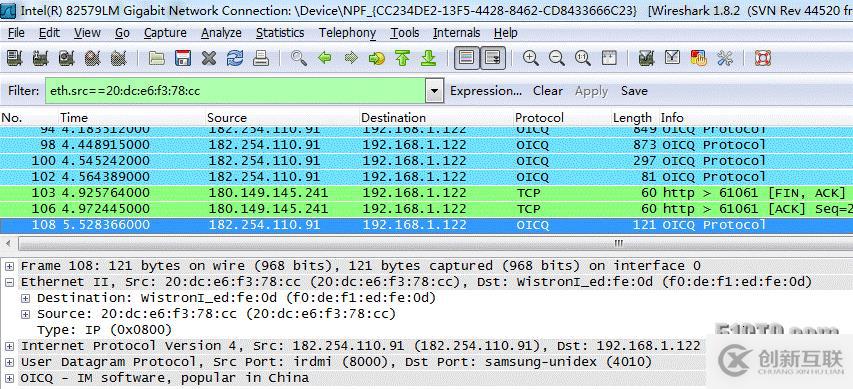Toggle colorize packet list button
853x389 pixels.
466,58
